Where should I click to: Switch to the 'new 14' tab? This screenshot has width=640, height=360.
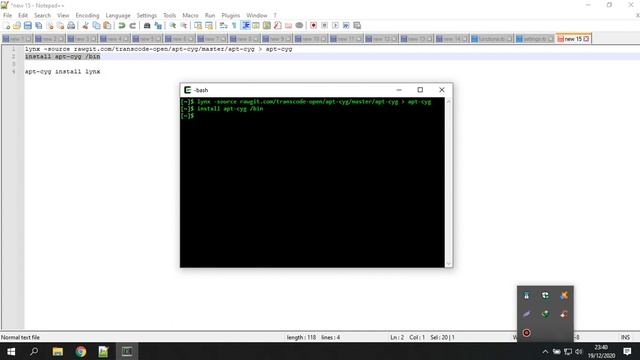coord(452,39)
